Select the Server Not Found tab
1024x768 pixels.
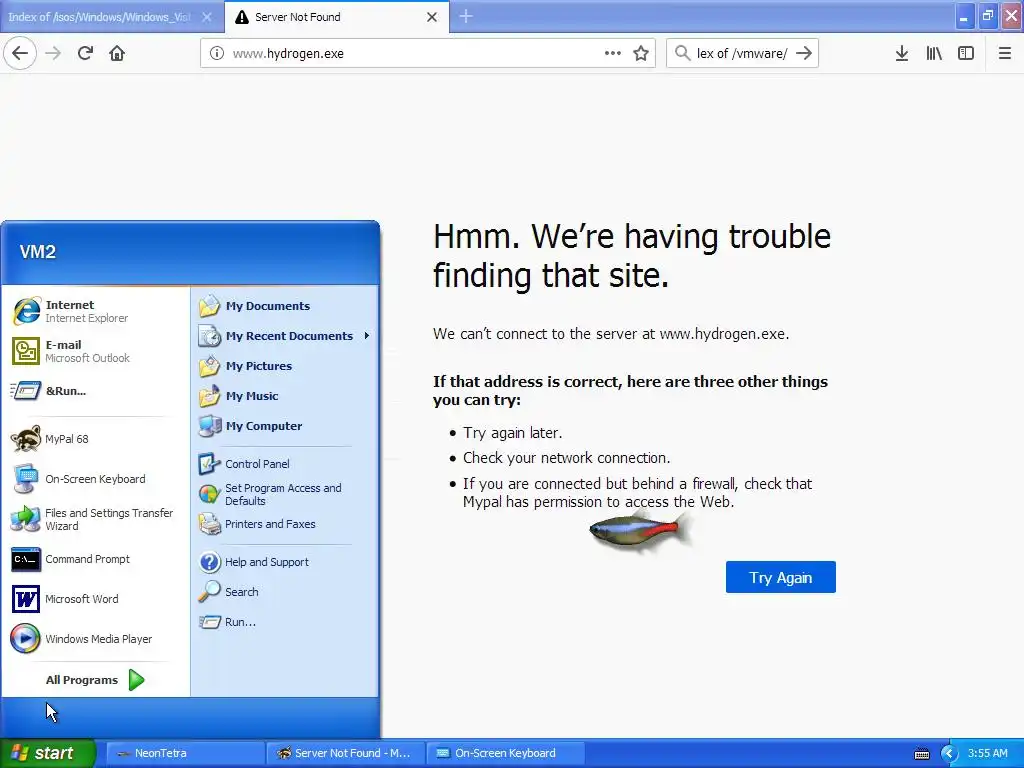click(x=336, y=17)
